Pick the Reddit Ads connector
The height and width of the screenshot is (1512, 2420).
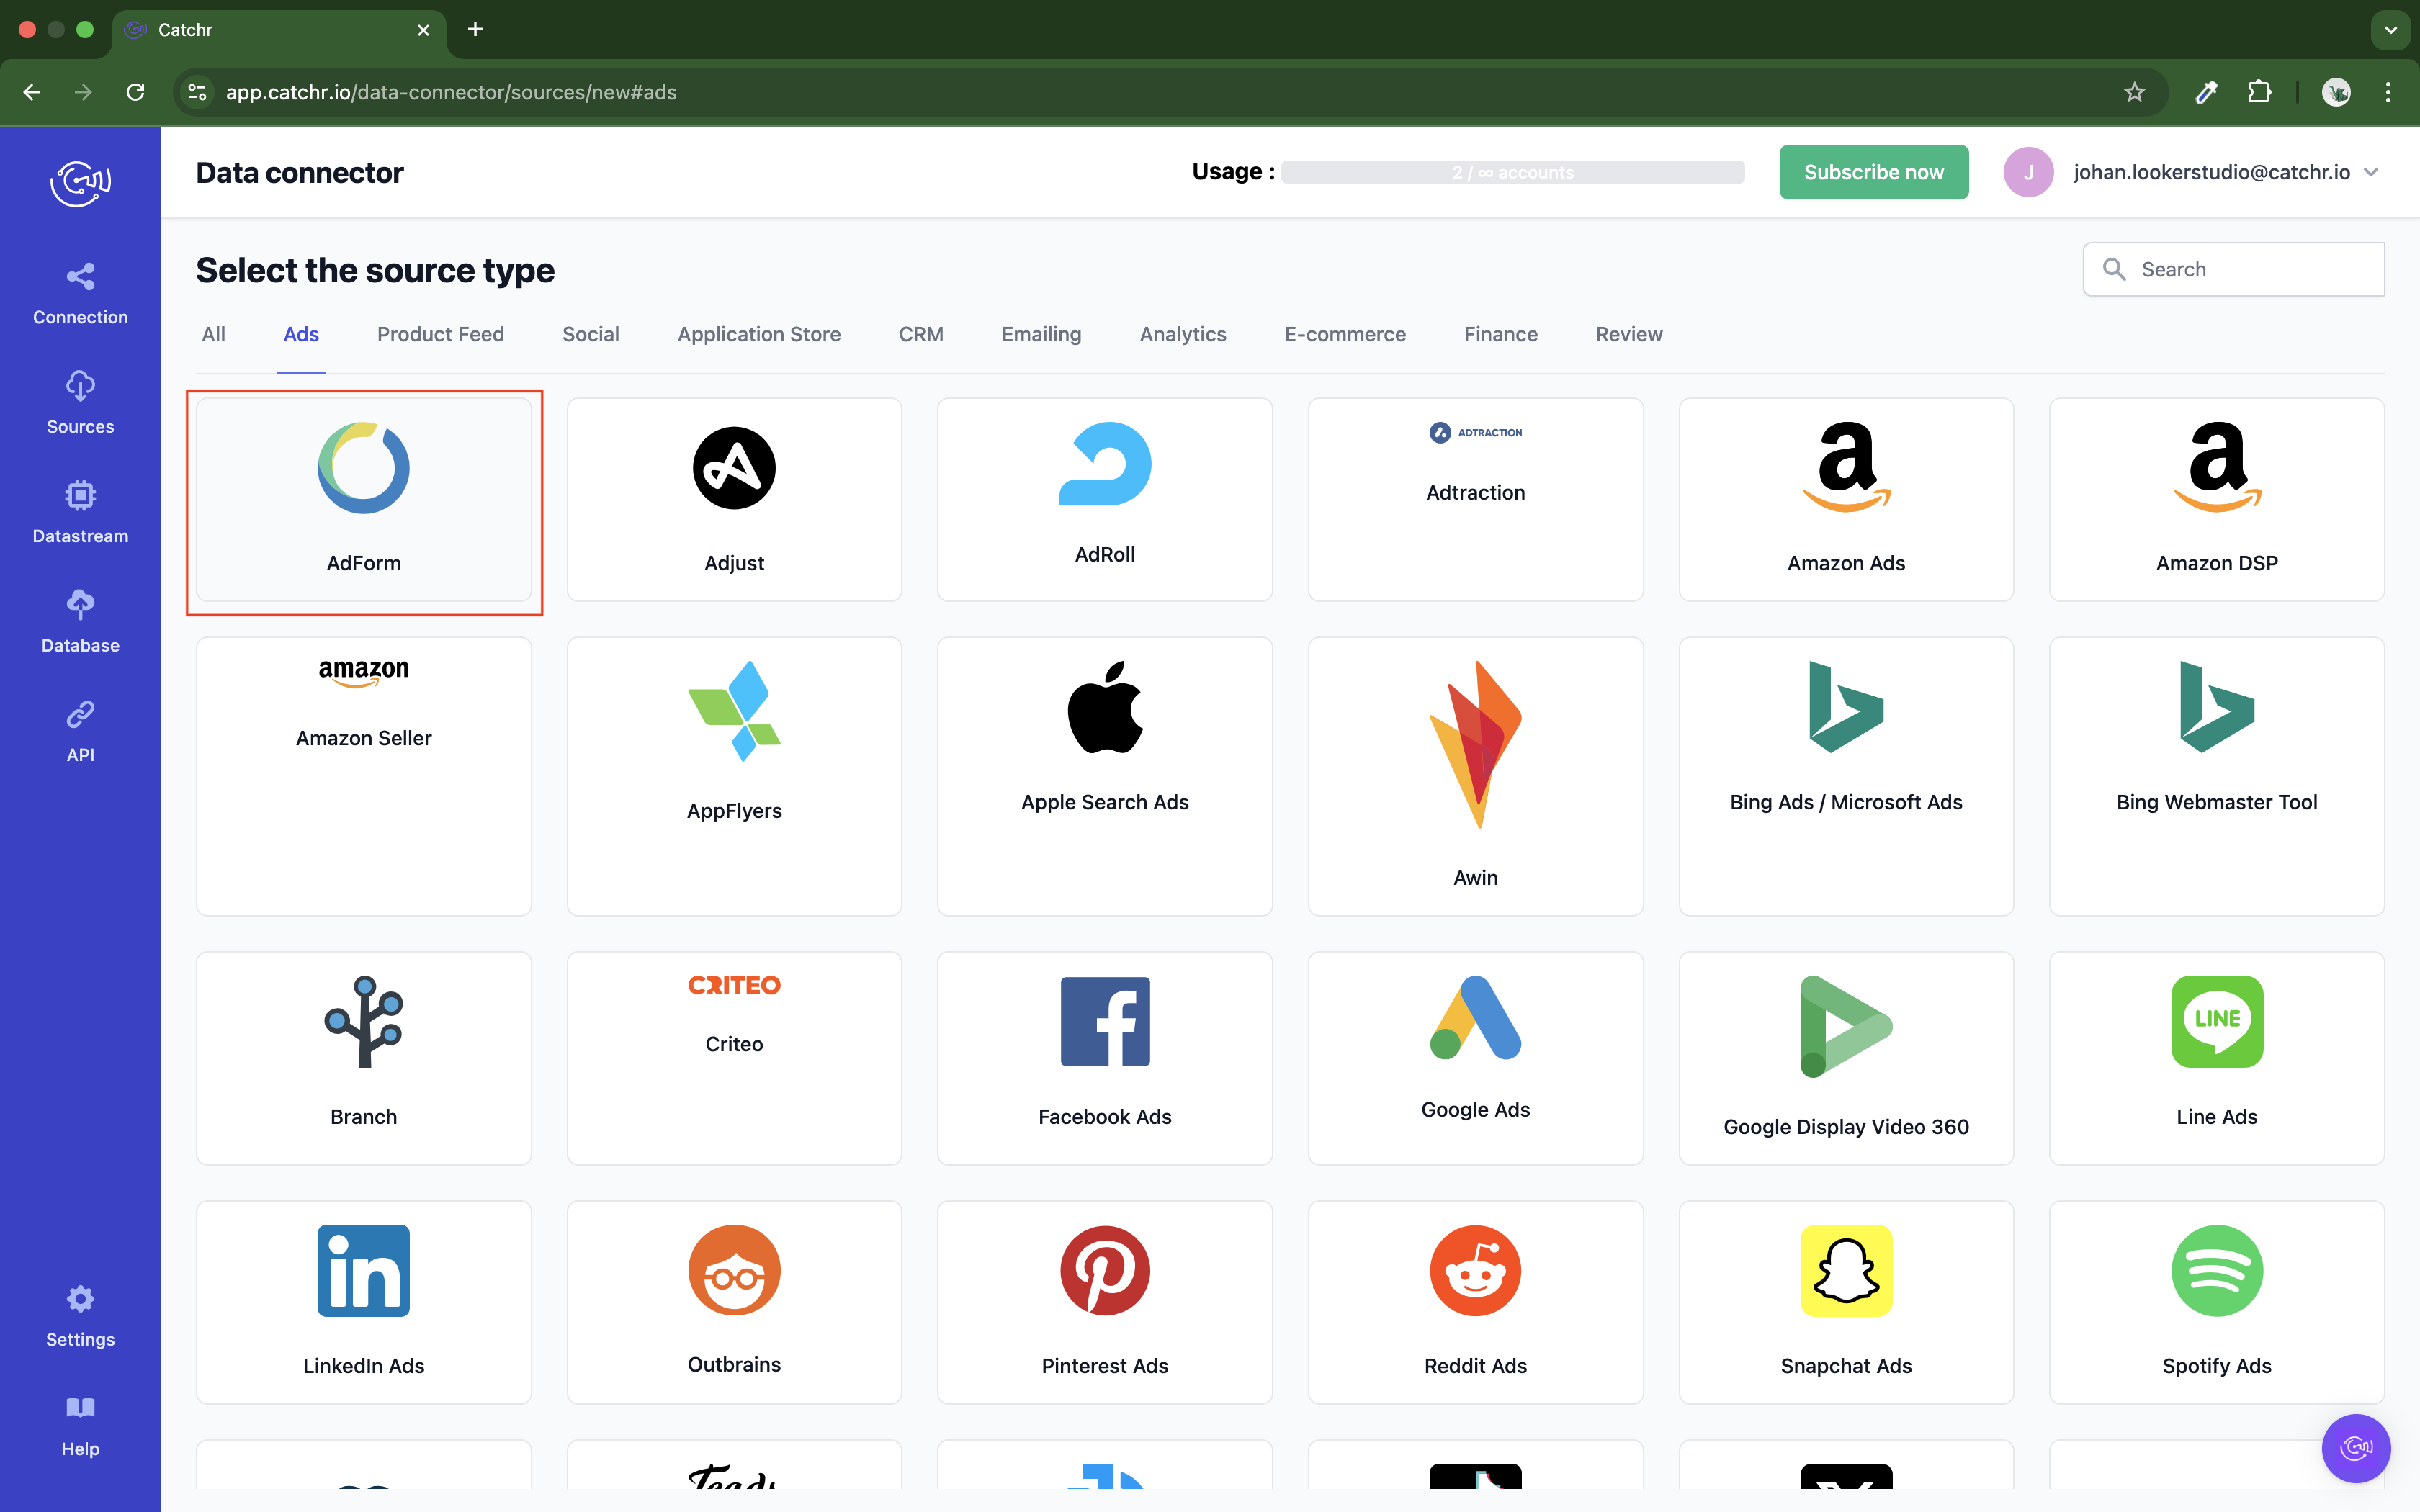point(1476,1302)
